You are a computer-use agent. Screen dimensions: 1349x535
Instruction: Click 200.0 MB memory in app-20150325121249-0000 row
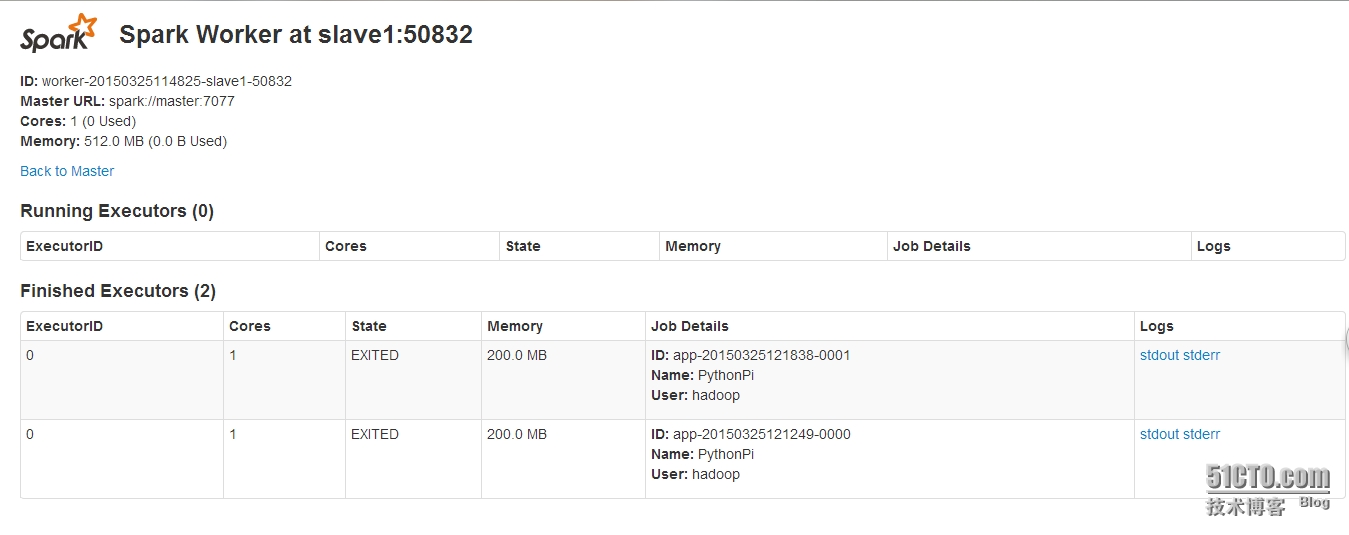[x=517, y=434]
